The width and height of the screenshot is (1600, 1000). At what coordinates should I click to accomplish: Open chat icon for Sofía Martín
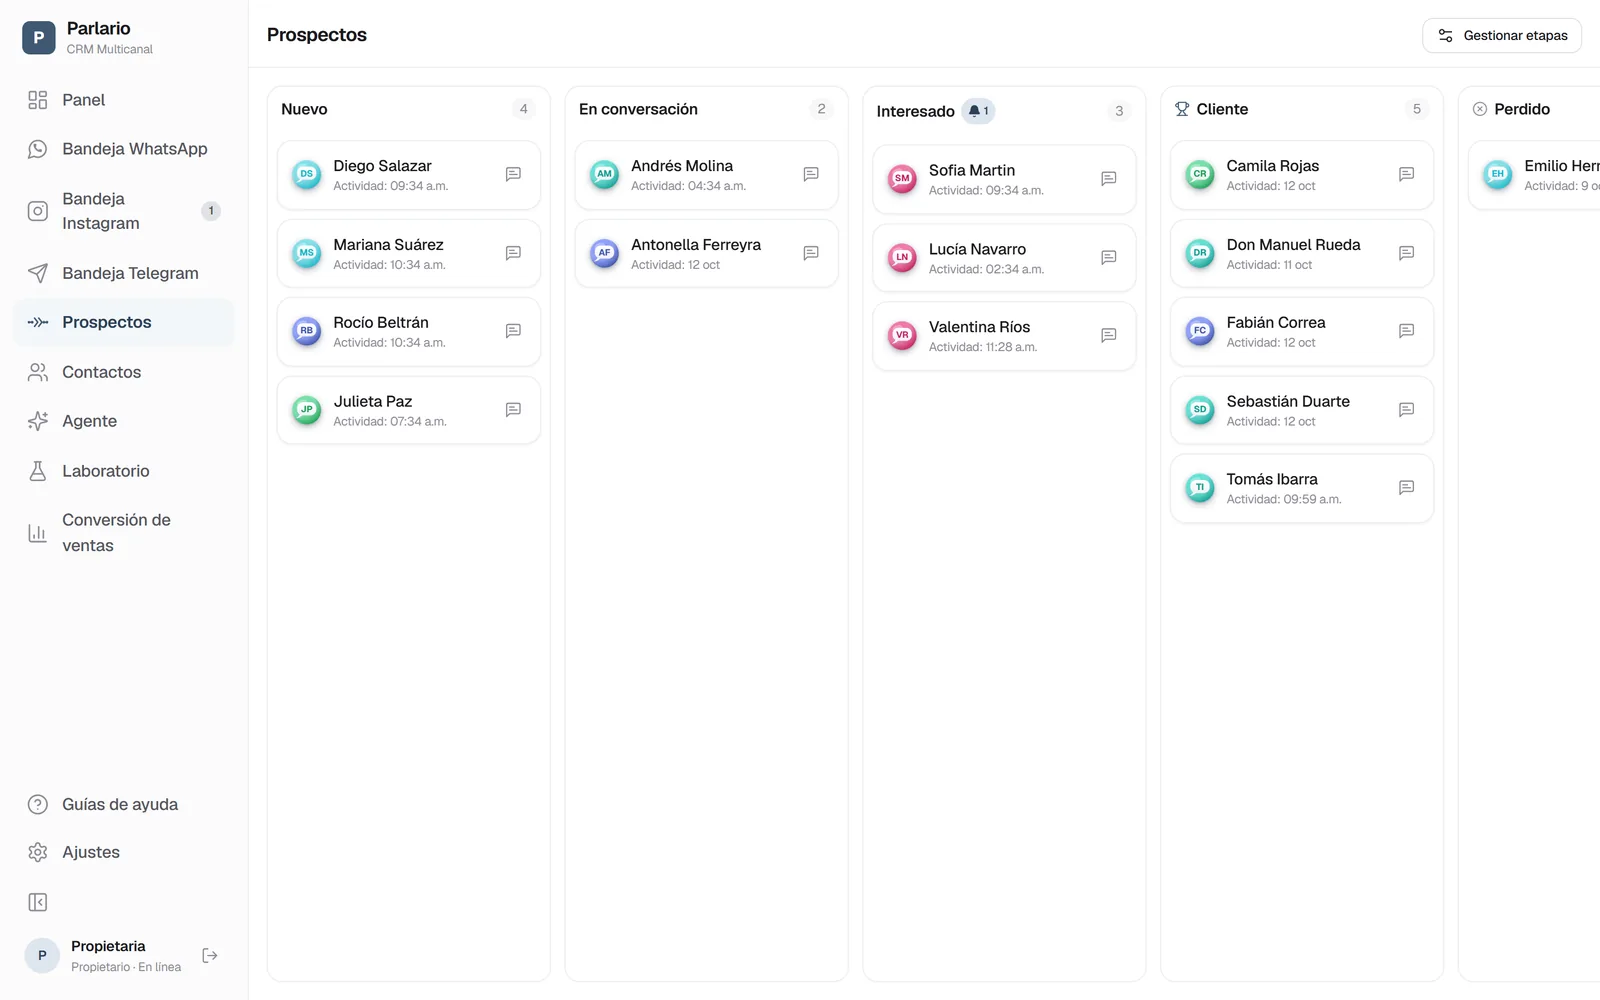pyautogui.click(x=1109, y=179)
